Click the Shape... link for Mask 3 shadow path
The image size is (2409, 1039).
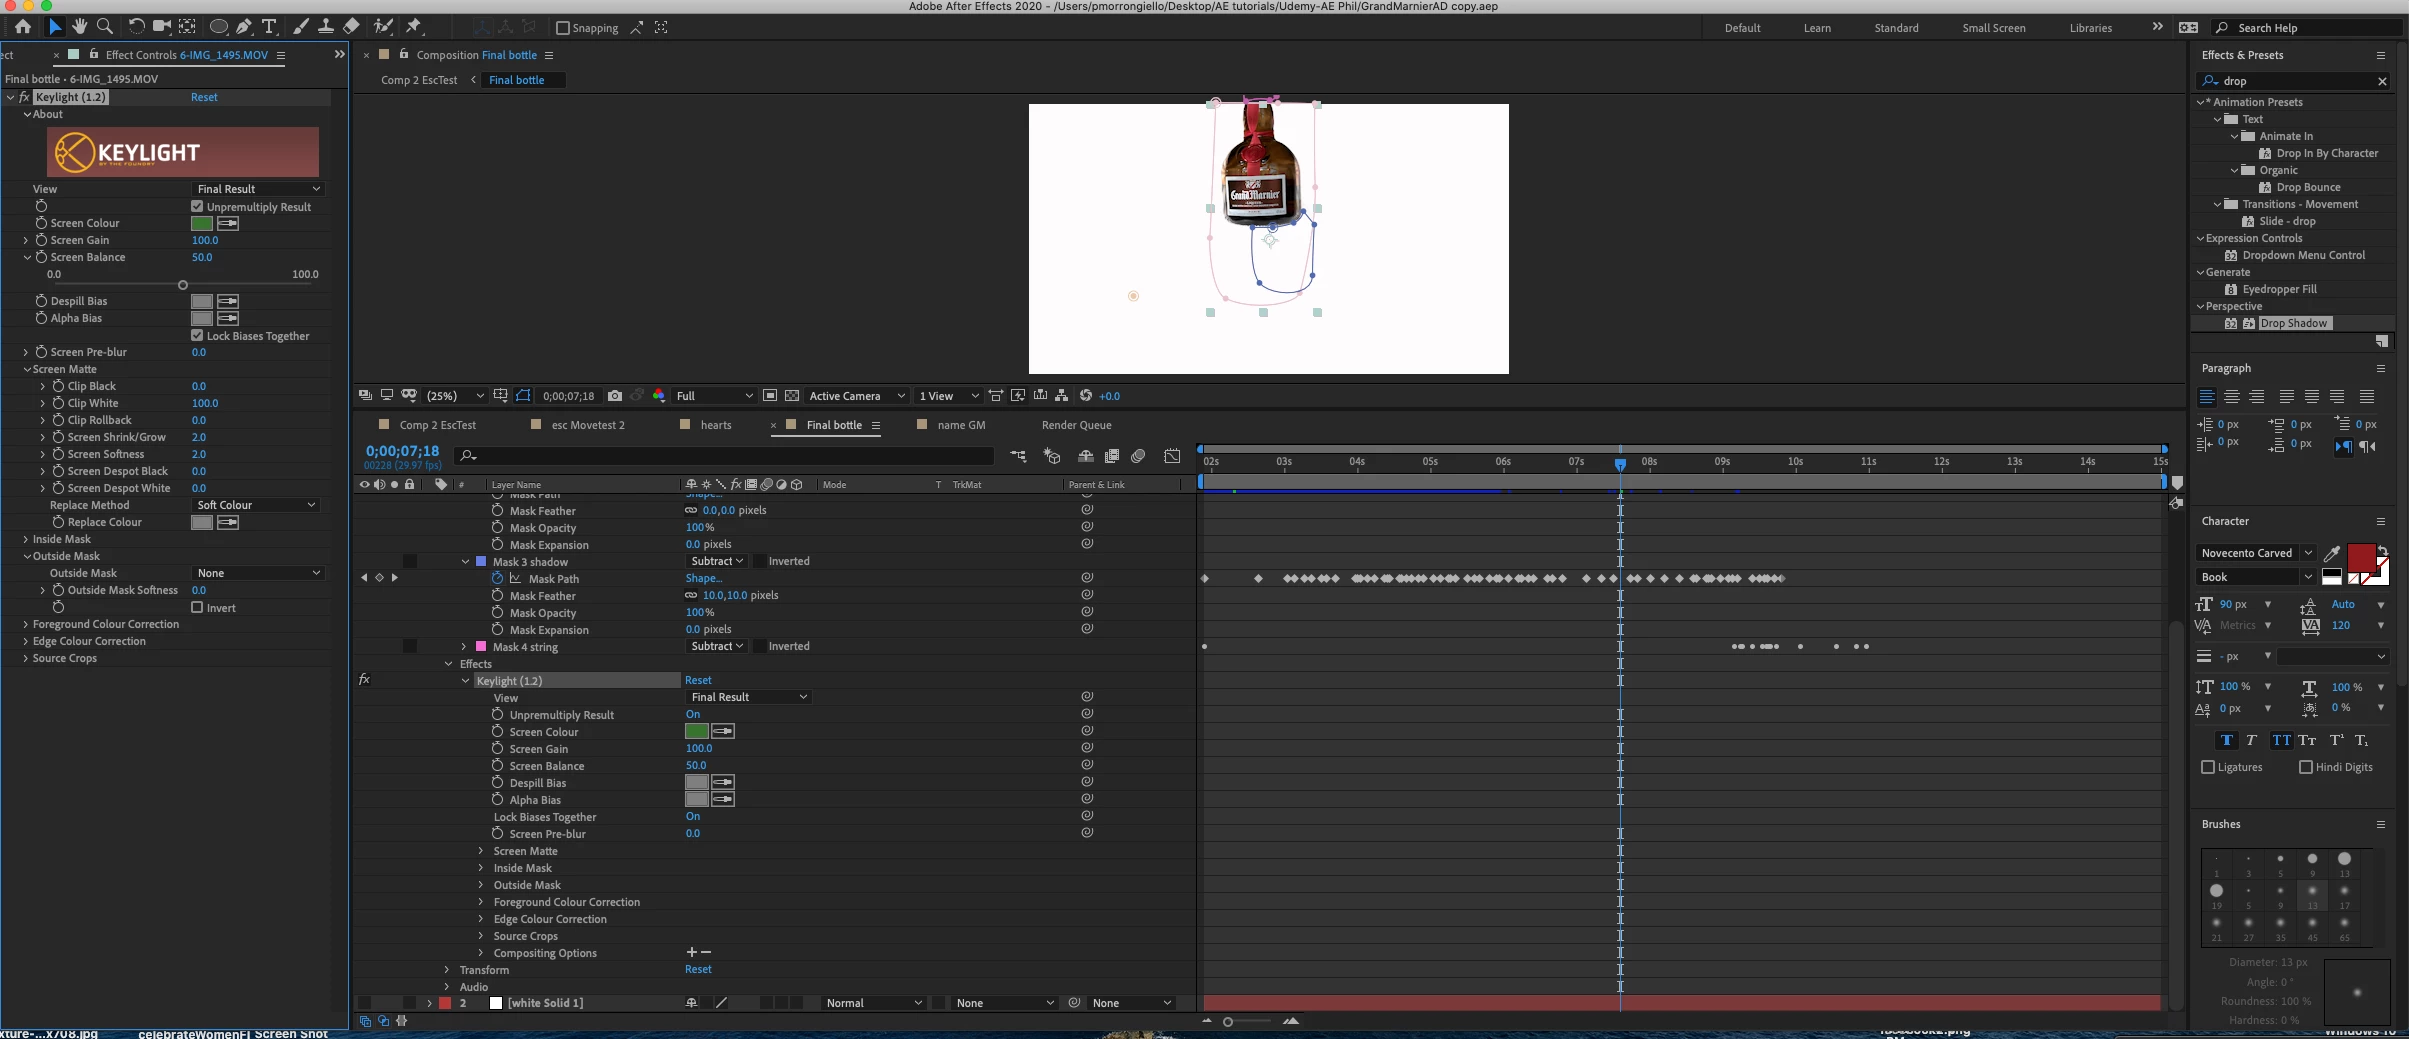[x=703, y=578]
